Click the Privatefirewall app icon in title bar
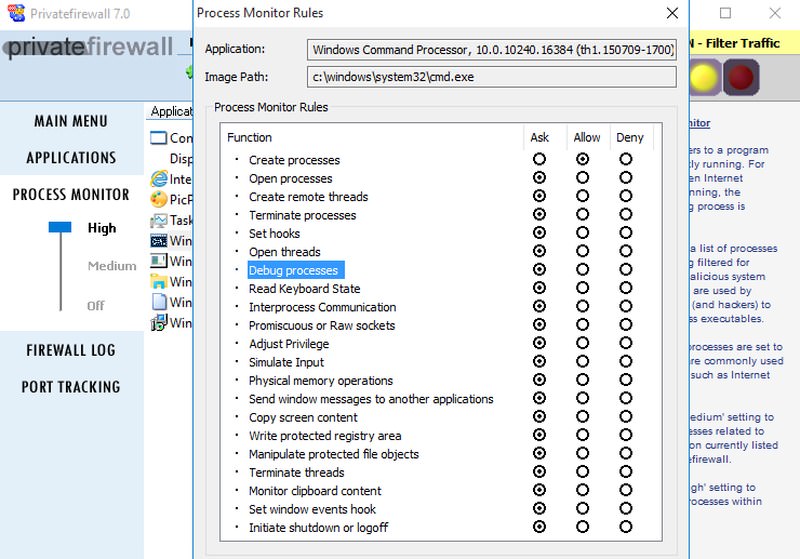Image resolution: width=800 pixels, height=559 pixels. (x=16, y=13)
